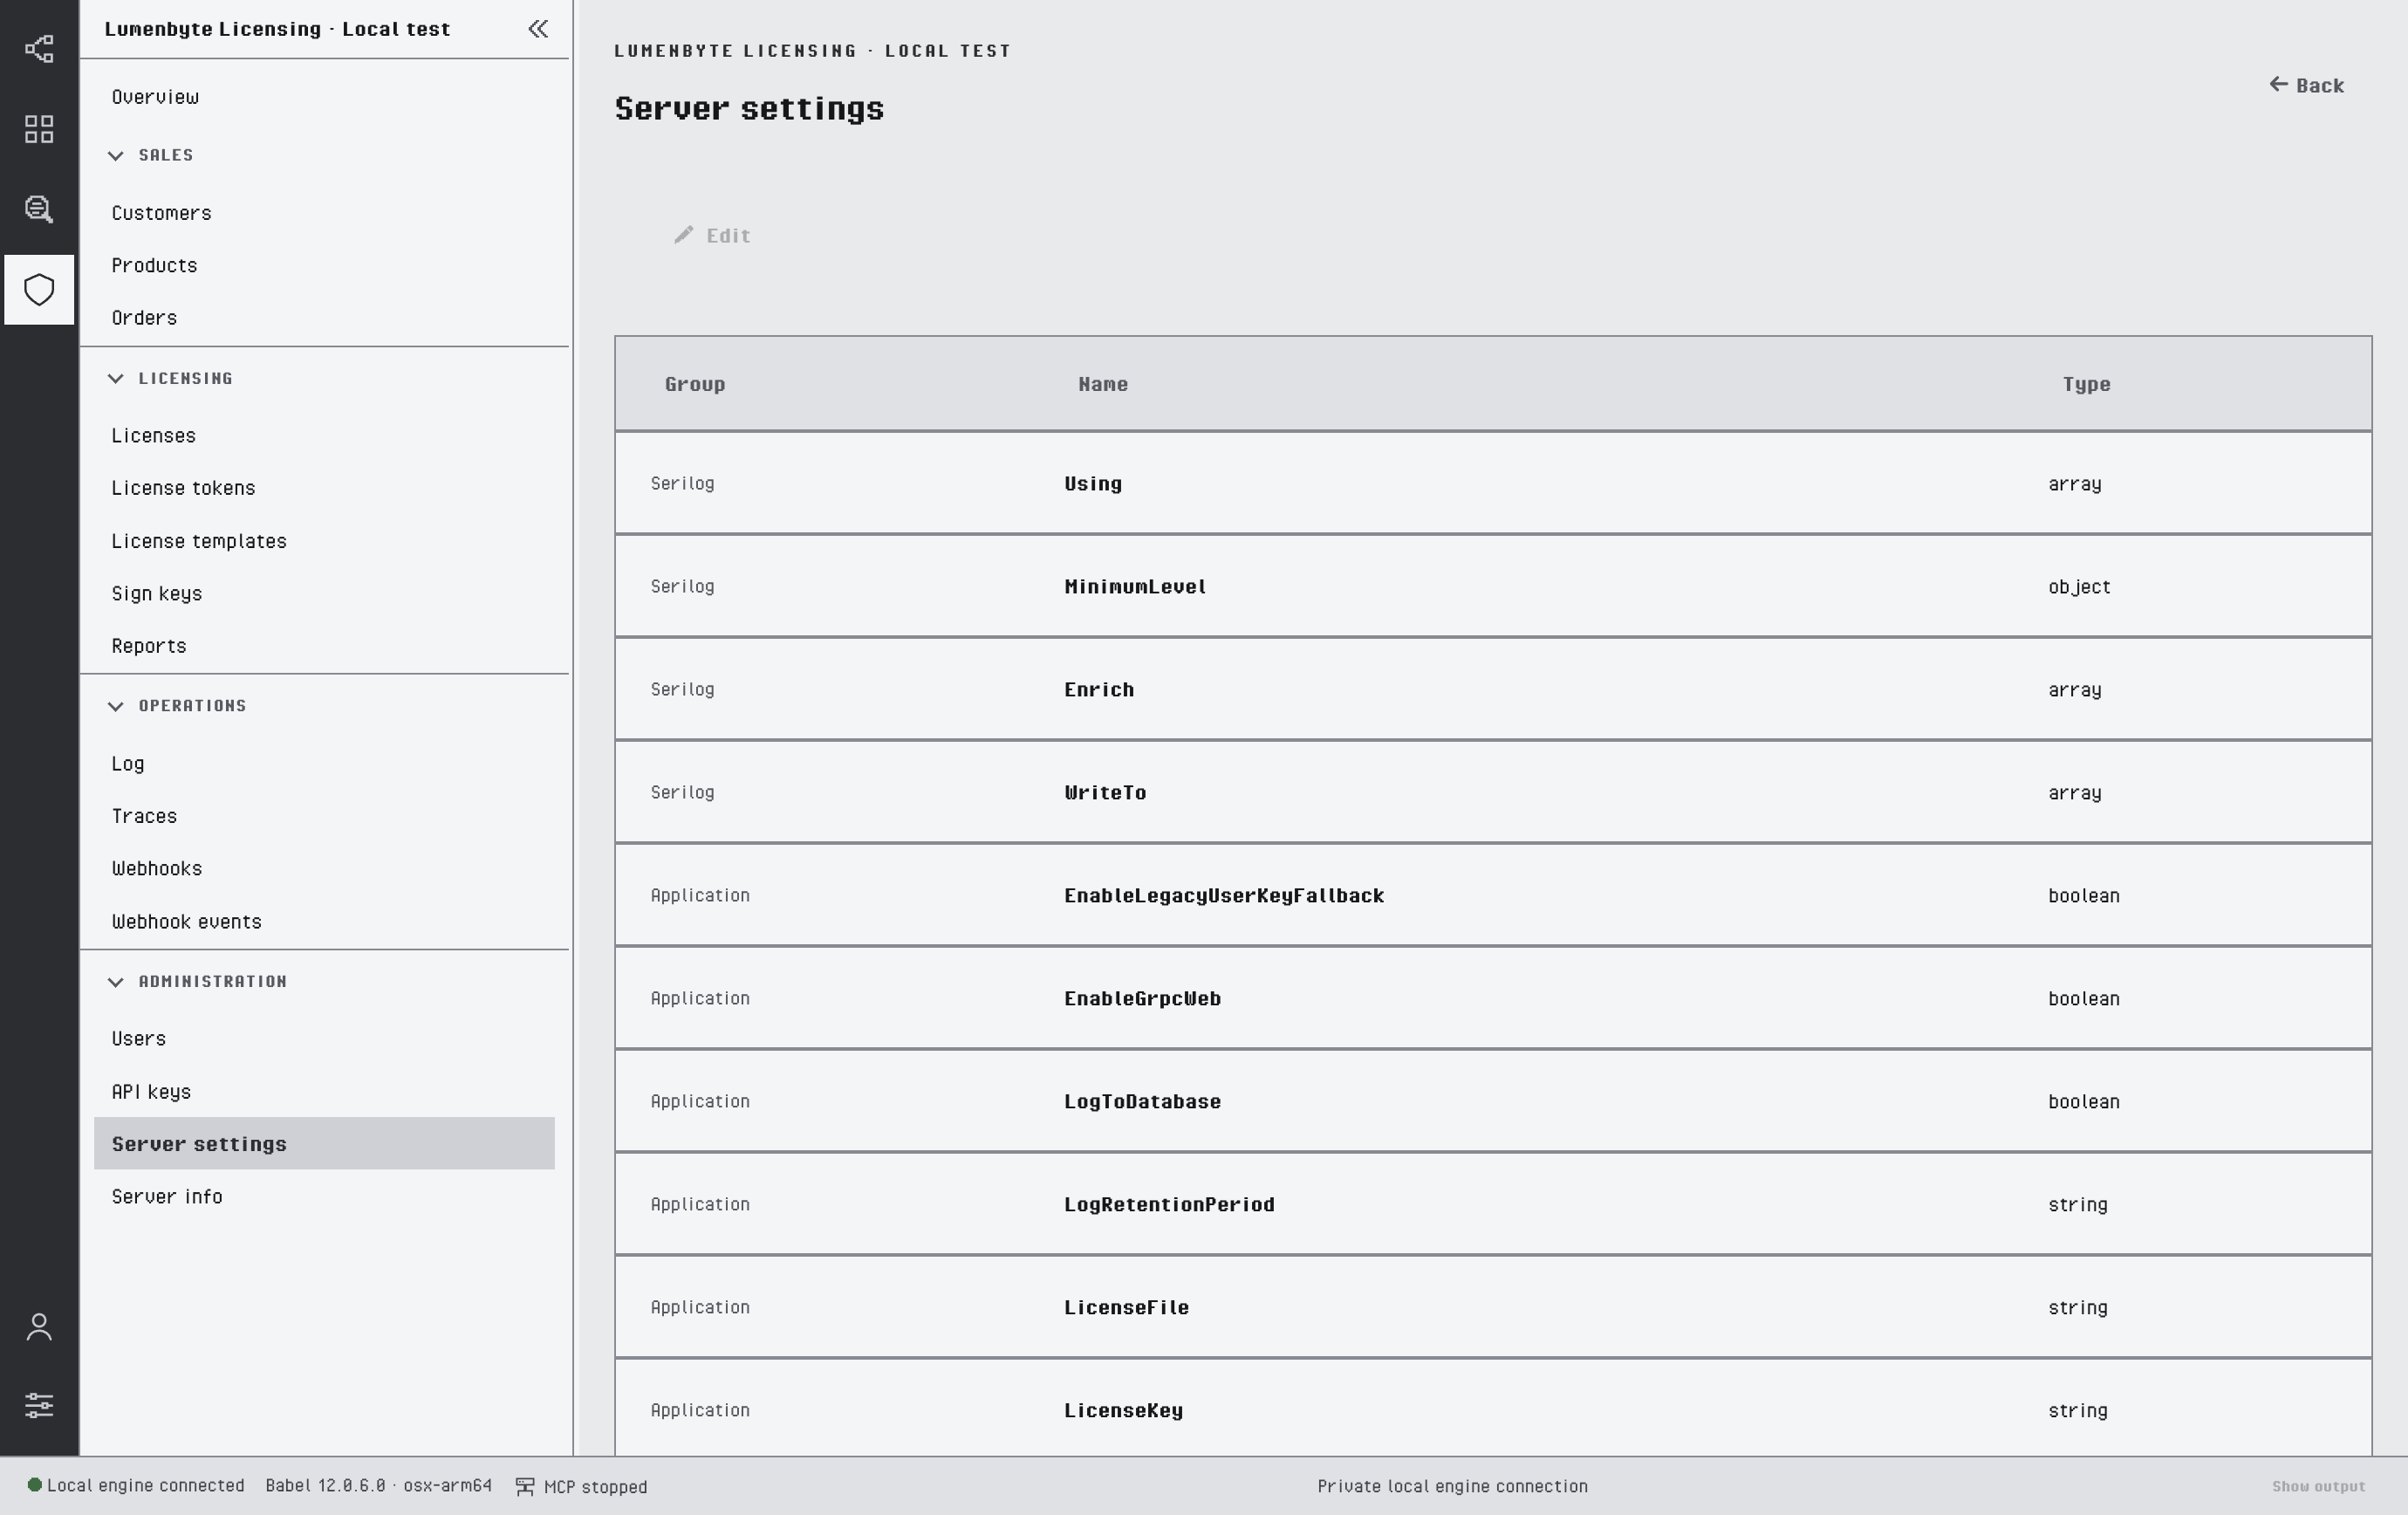
Task: Select the WriteTo setting row
Action: click(1493, 792)
